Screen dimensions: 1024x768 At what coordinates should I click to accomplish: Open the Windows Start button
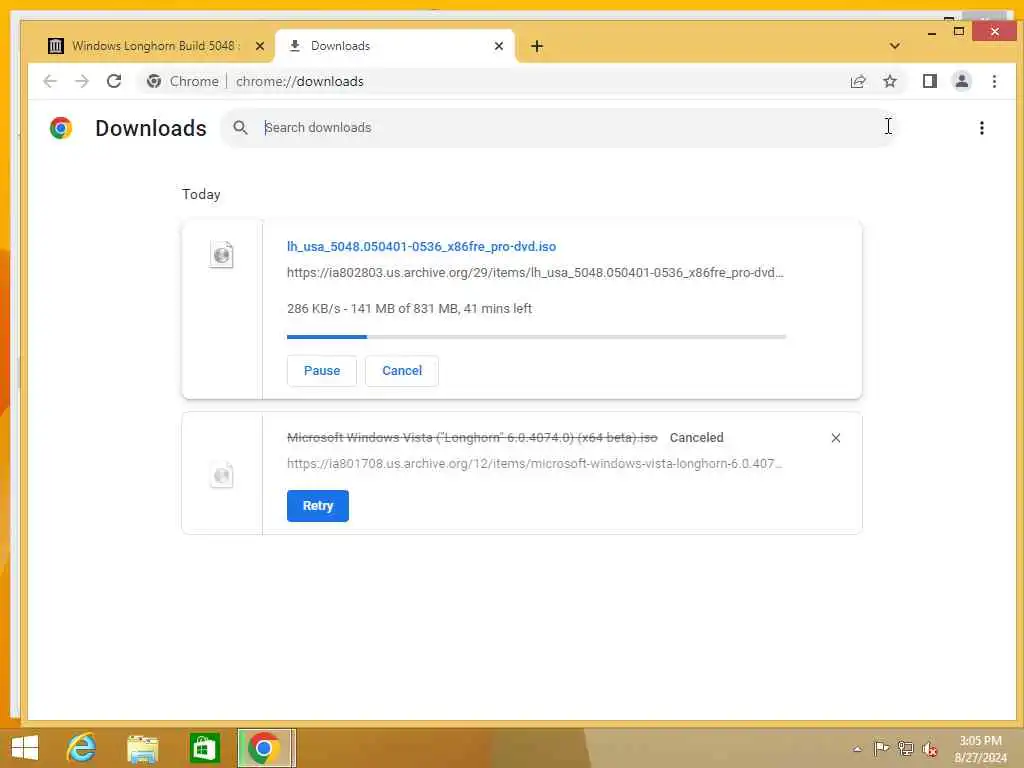(25, 748)
